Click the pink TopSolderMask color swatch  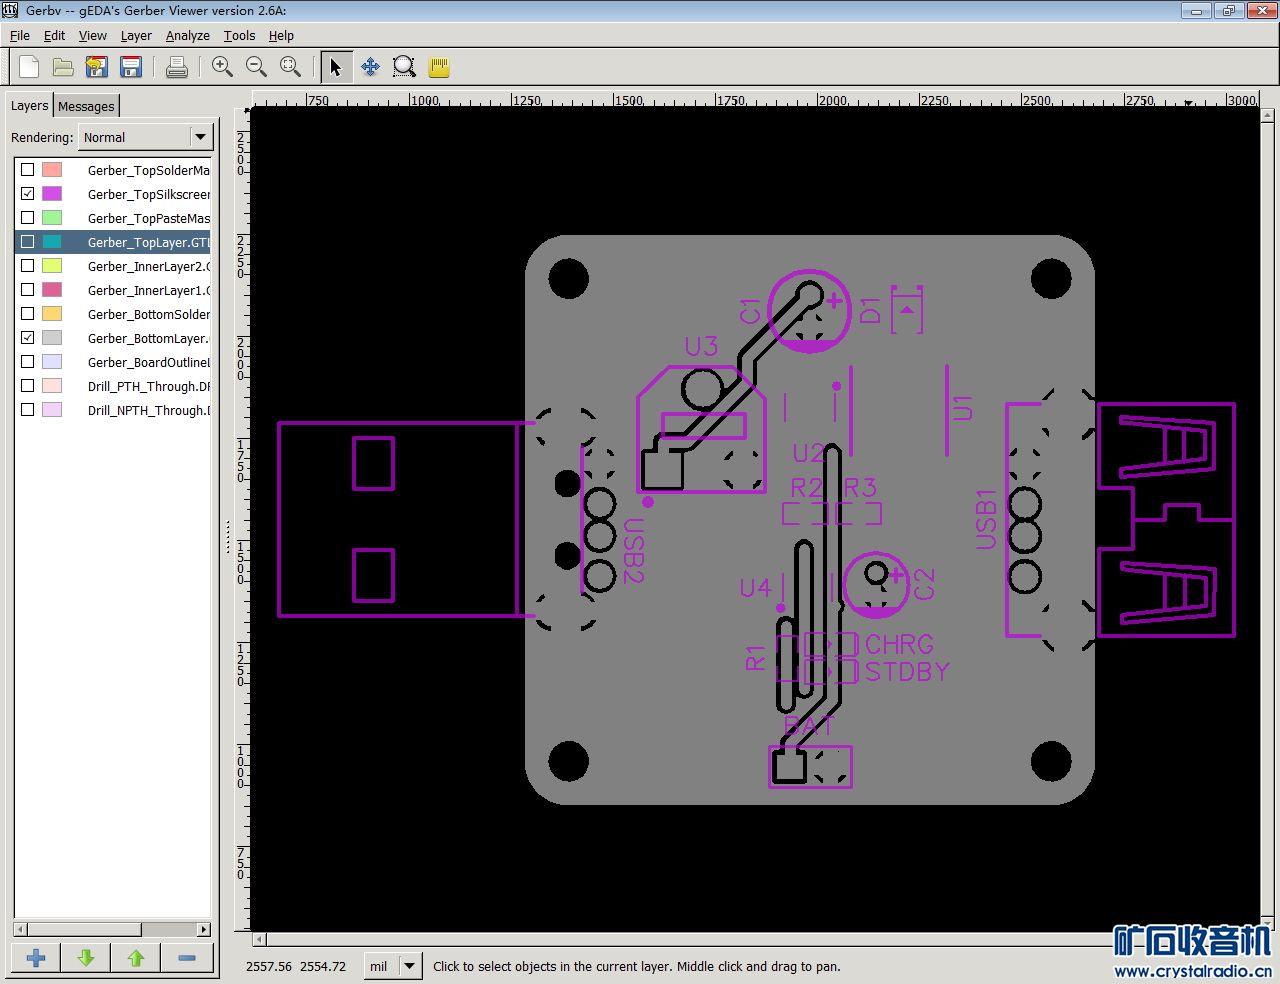click(52, 170)
